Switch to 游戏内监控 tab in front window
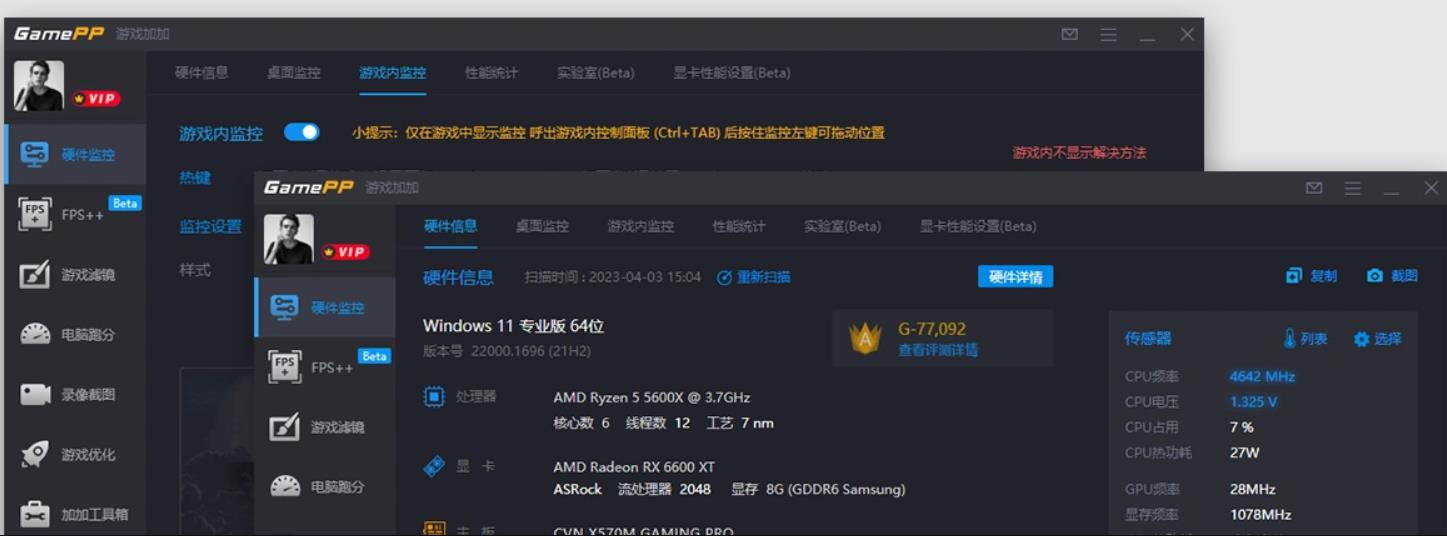The height and width of the screenshot is (536, 1447). (x=640, y=226)
